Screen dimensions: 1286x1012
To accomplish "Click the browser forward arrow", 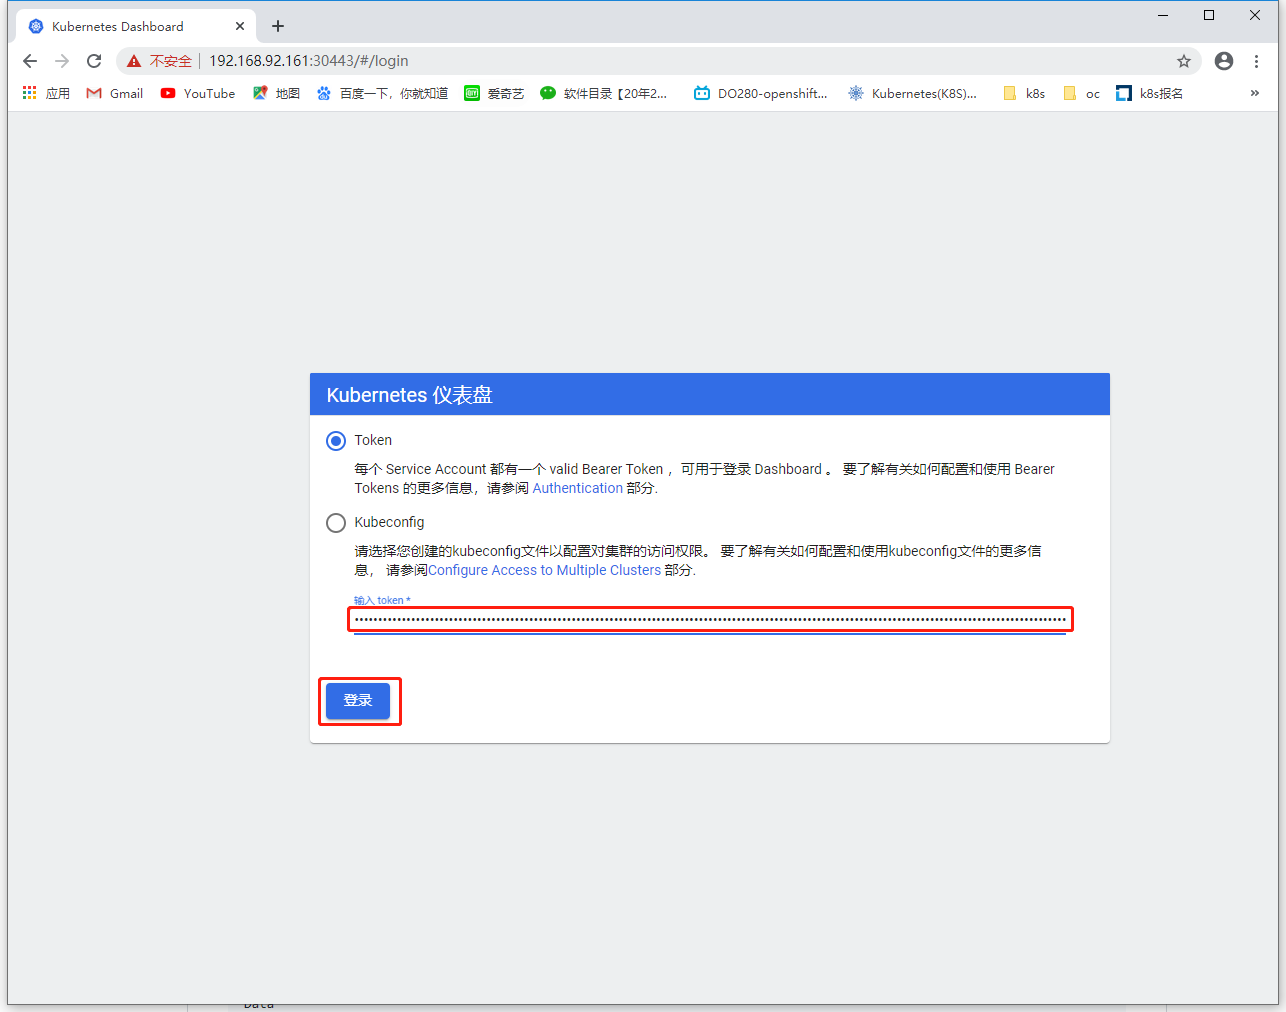I will [62, 61].
